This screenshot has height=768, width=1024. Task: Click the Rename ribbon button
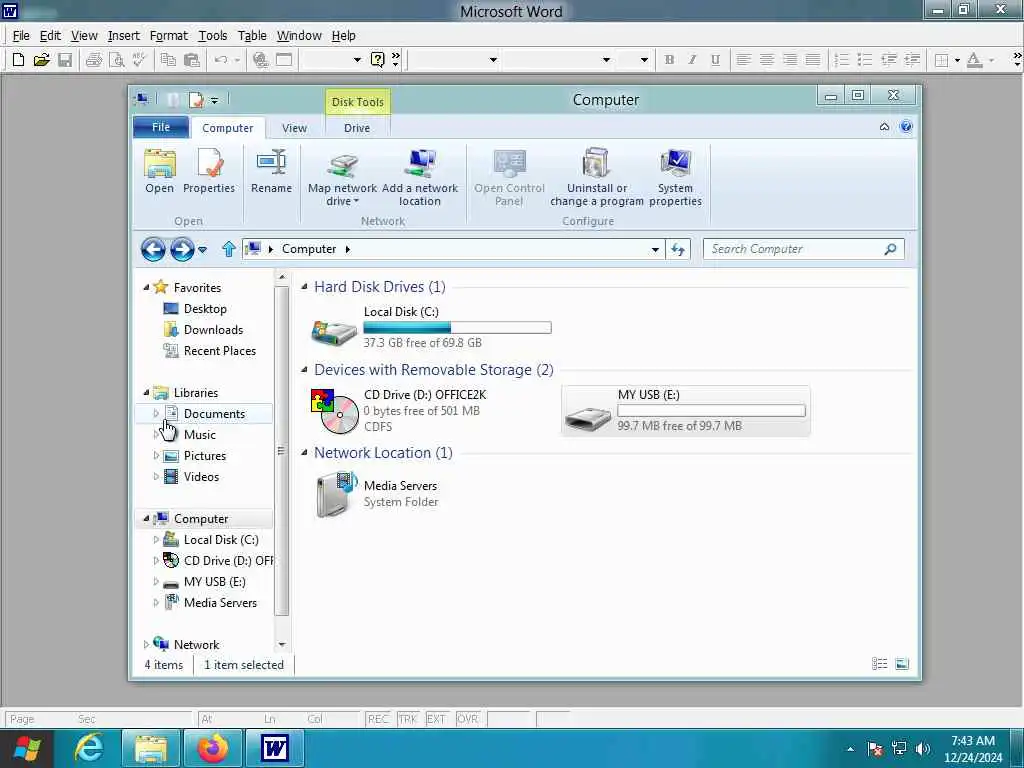point(272,171)
